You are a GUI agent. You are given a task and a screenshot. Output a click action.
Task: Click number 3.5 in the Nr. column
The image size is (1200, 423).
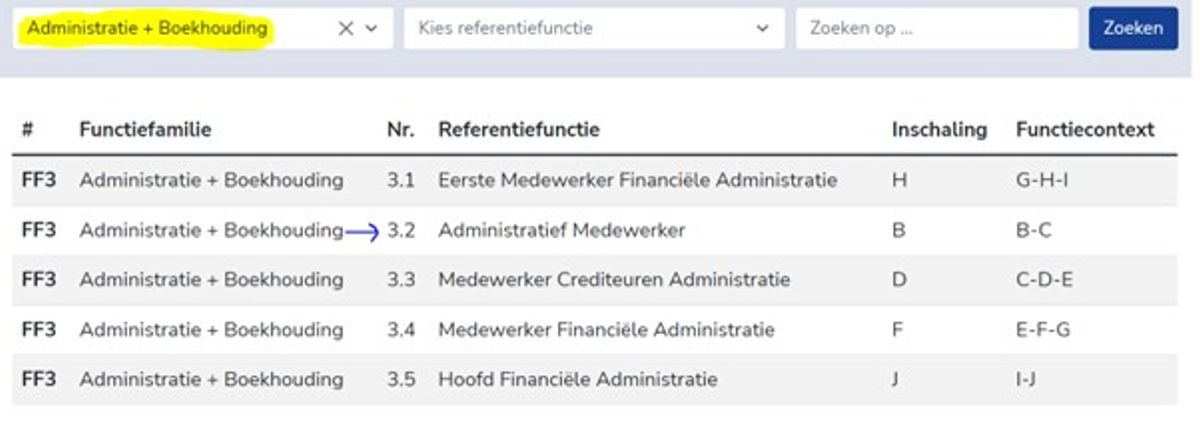400,380
